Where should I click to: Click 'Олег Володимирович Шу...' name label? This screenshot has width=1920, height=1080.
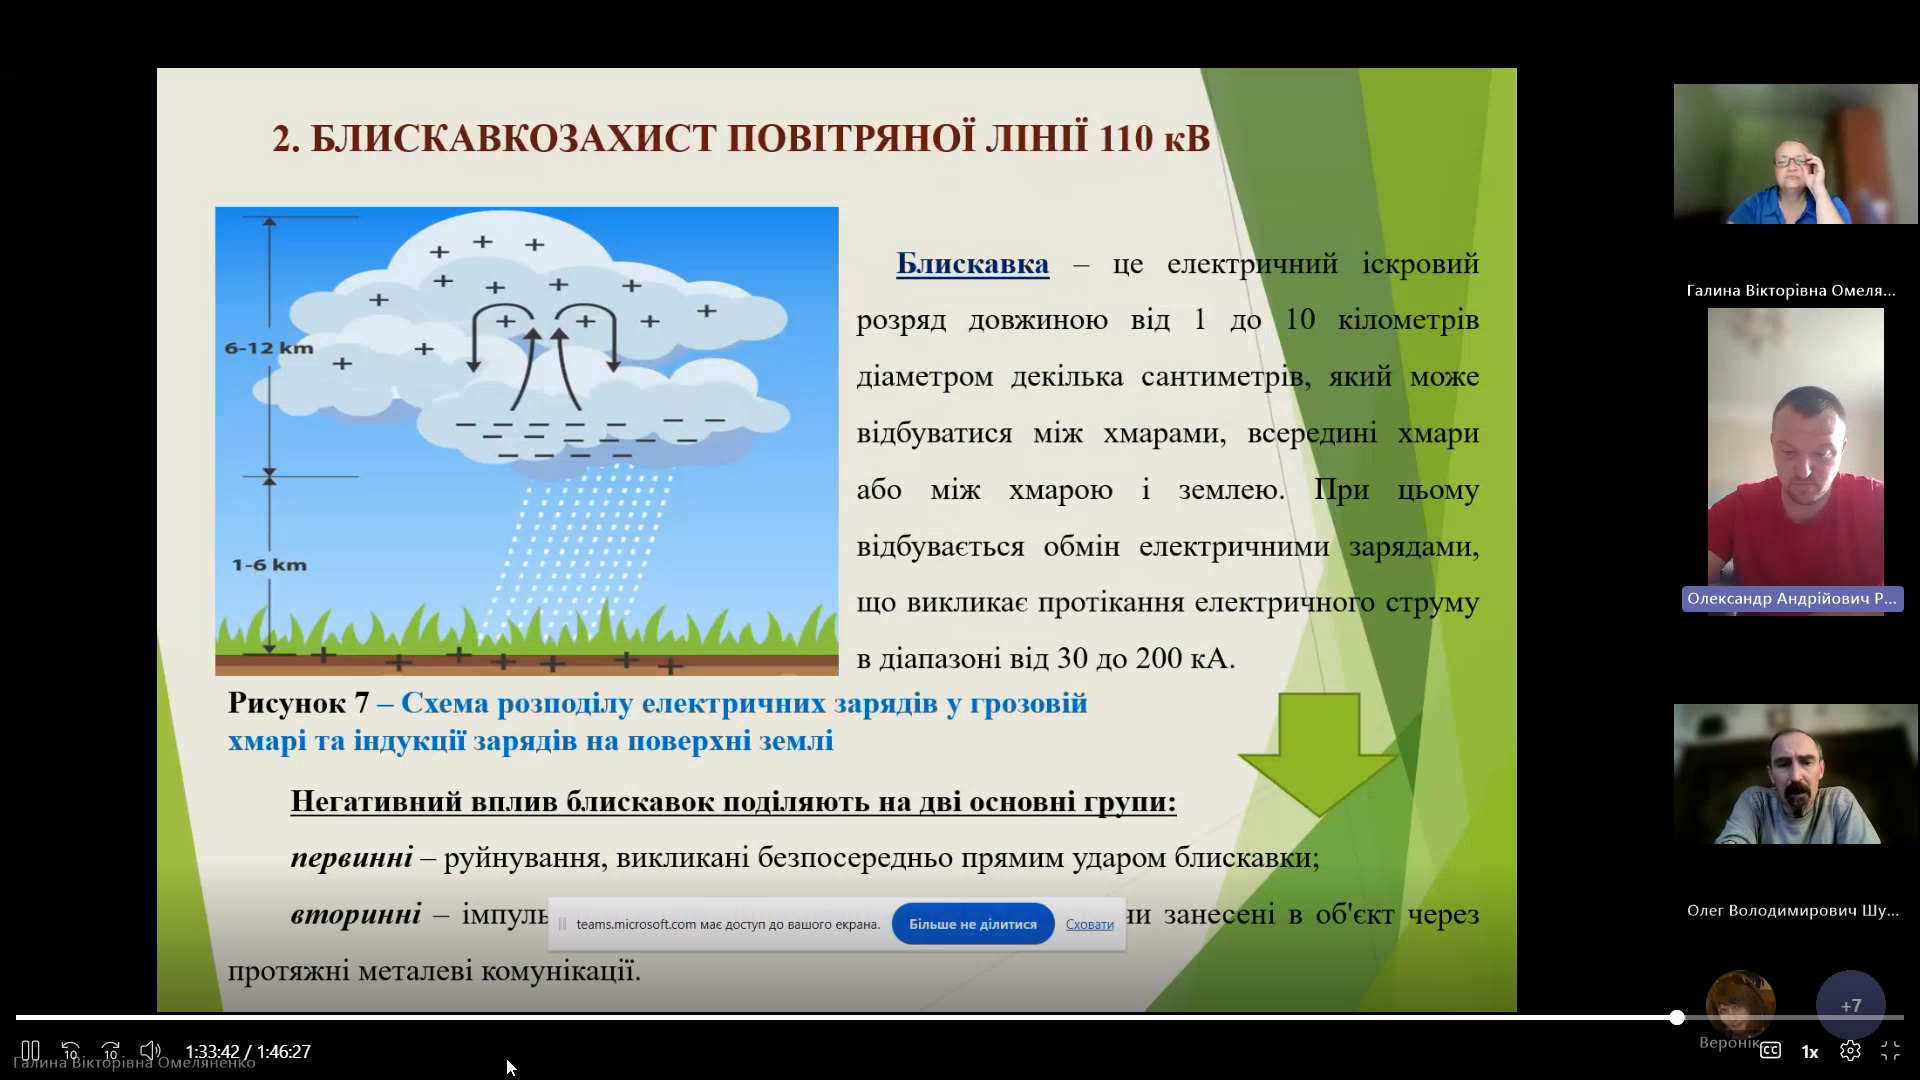click(x=1793, y=911)
